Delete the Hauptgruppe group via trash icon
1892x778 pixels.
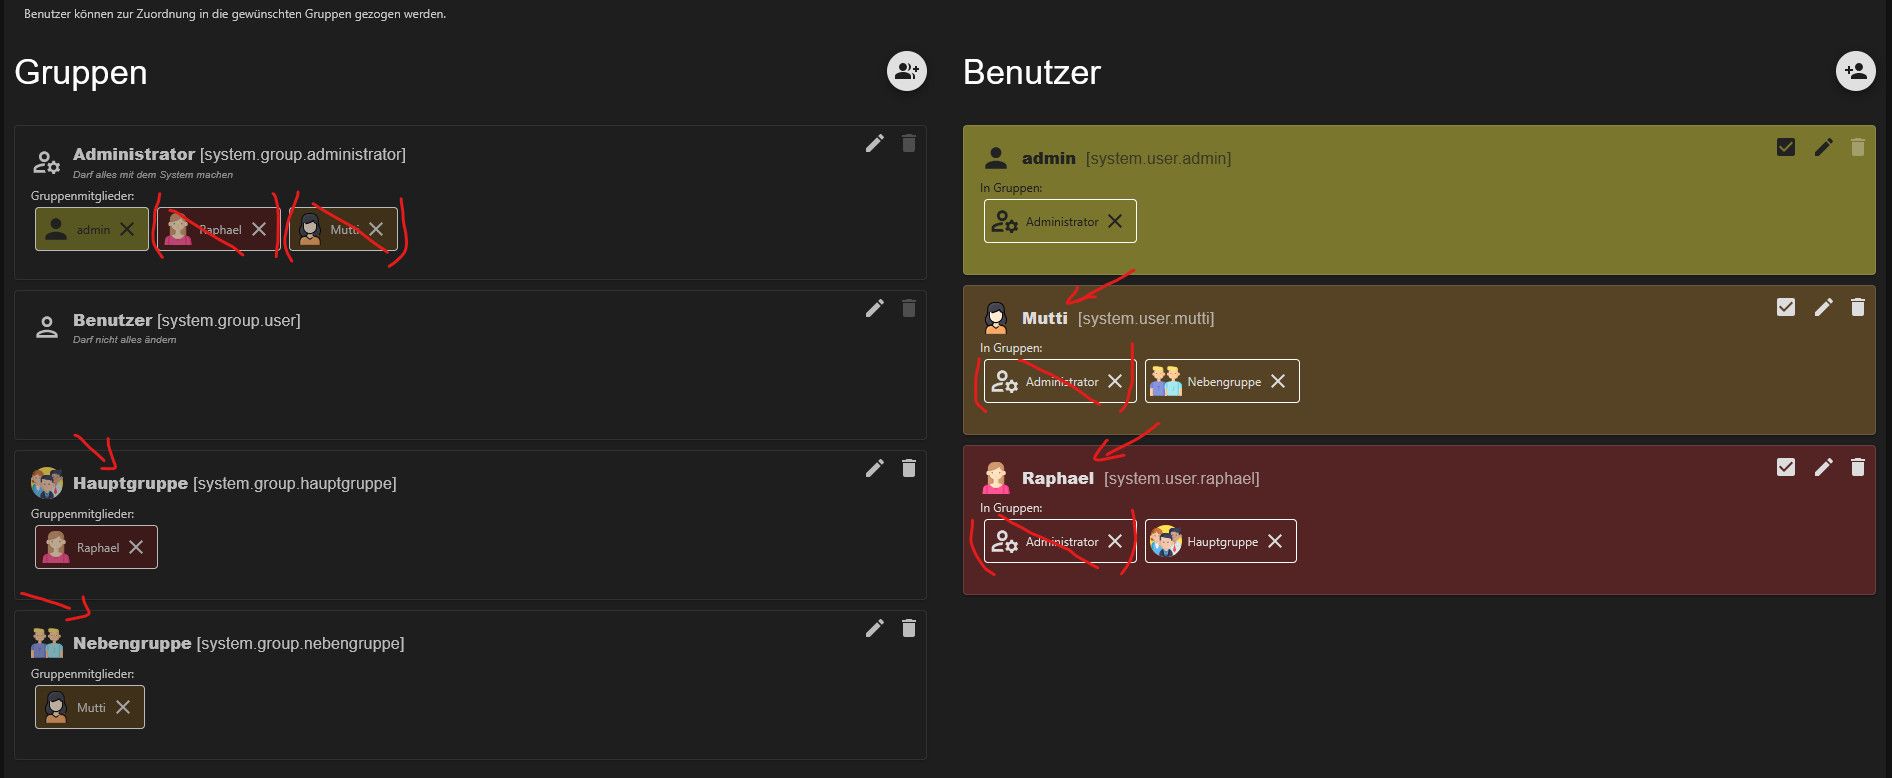(x=909, y=468)
